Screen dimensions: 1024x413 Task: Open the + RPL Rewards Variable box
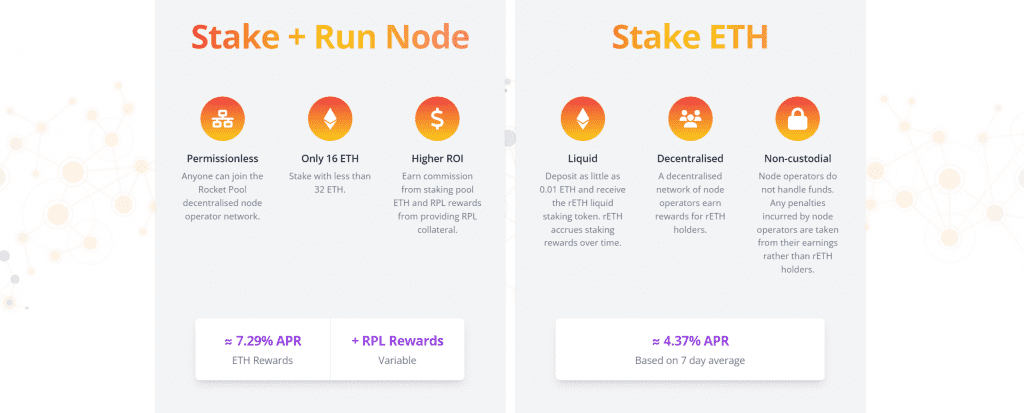(x=398, y=349)
